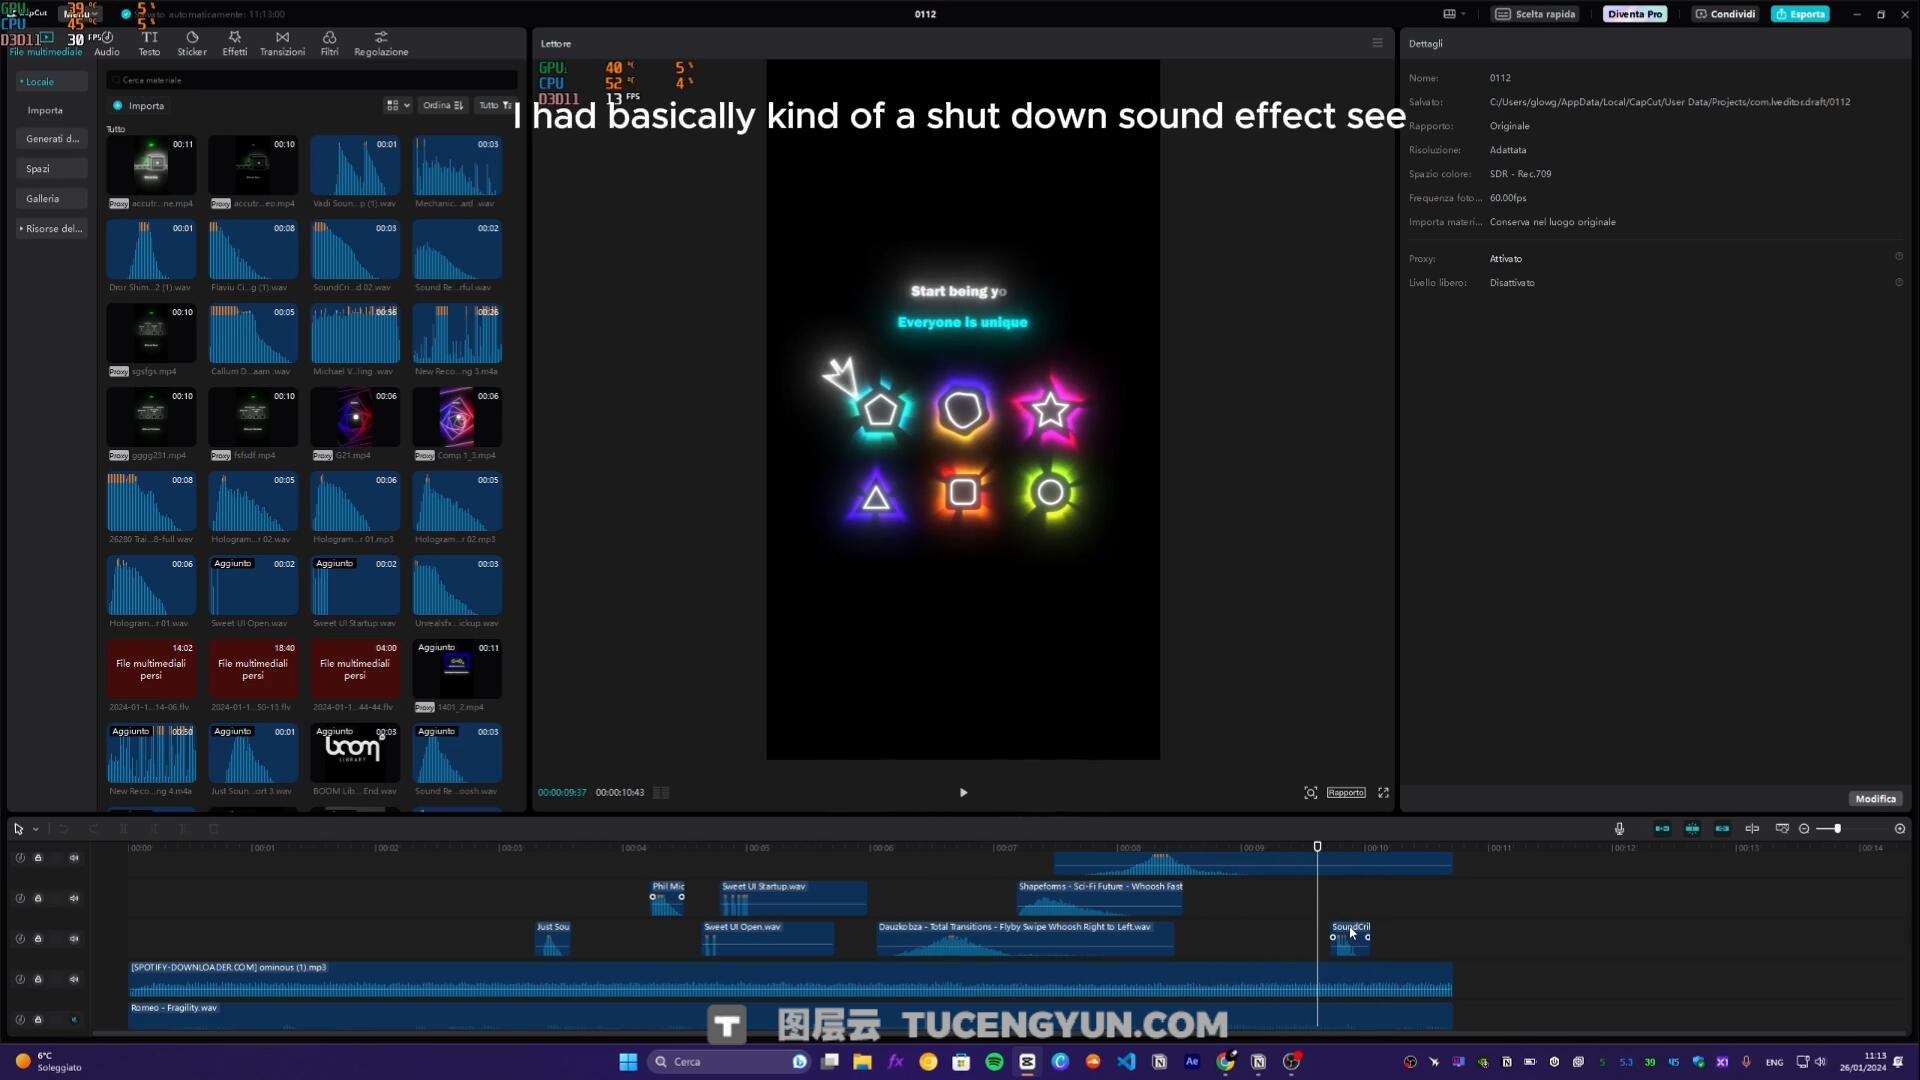Open the Sticker panel
This screenshot has width=1920, height=1080.
tap(192, 43)
